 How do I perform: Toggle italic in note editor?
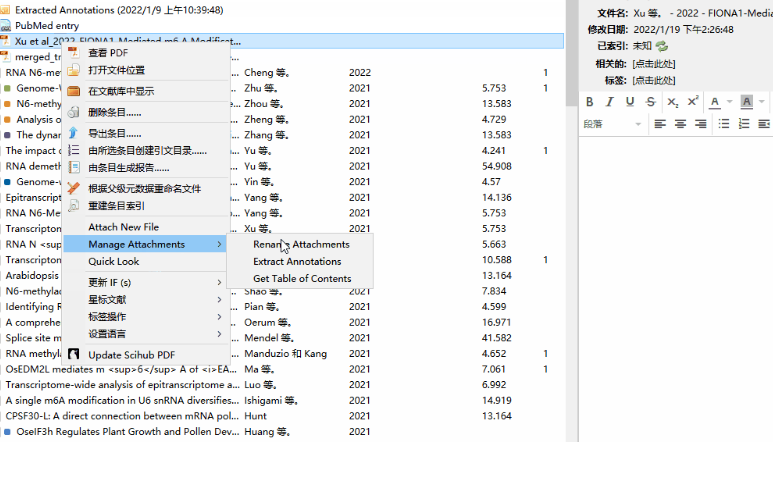(x=610, y=102)
